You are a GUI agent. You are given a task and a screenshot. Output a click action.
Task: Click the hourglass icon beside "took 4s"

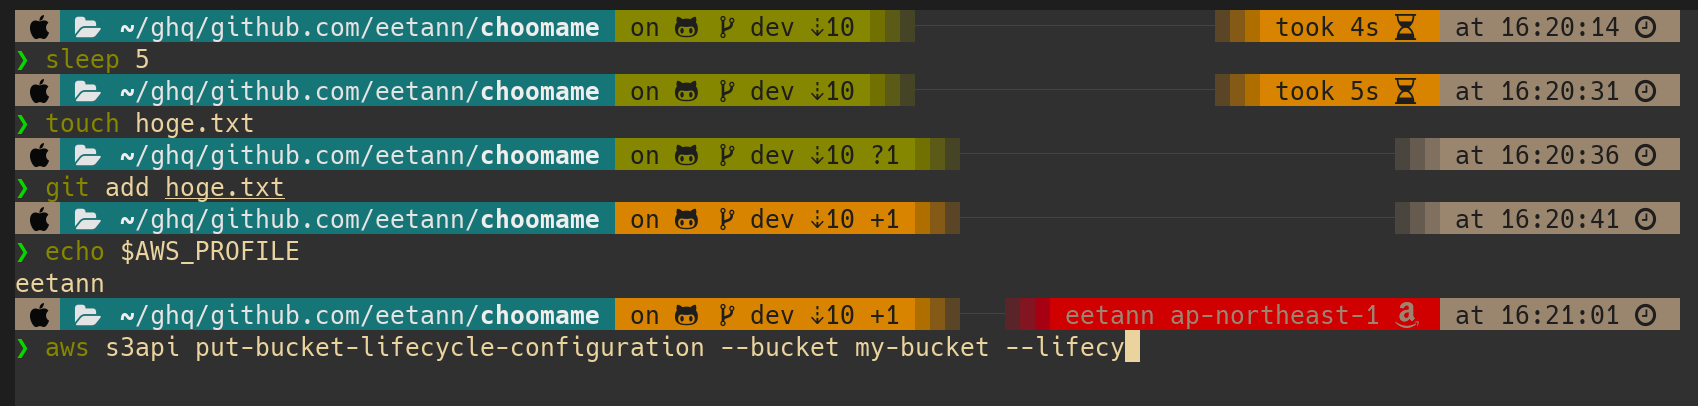[x=1405, y=27]
